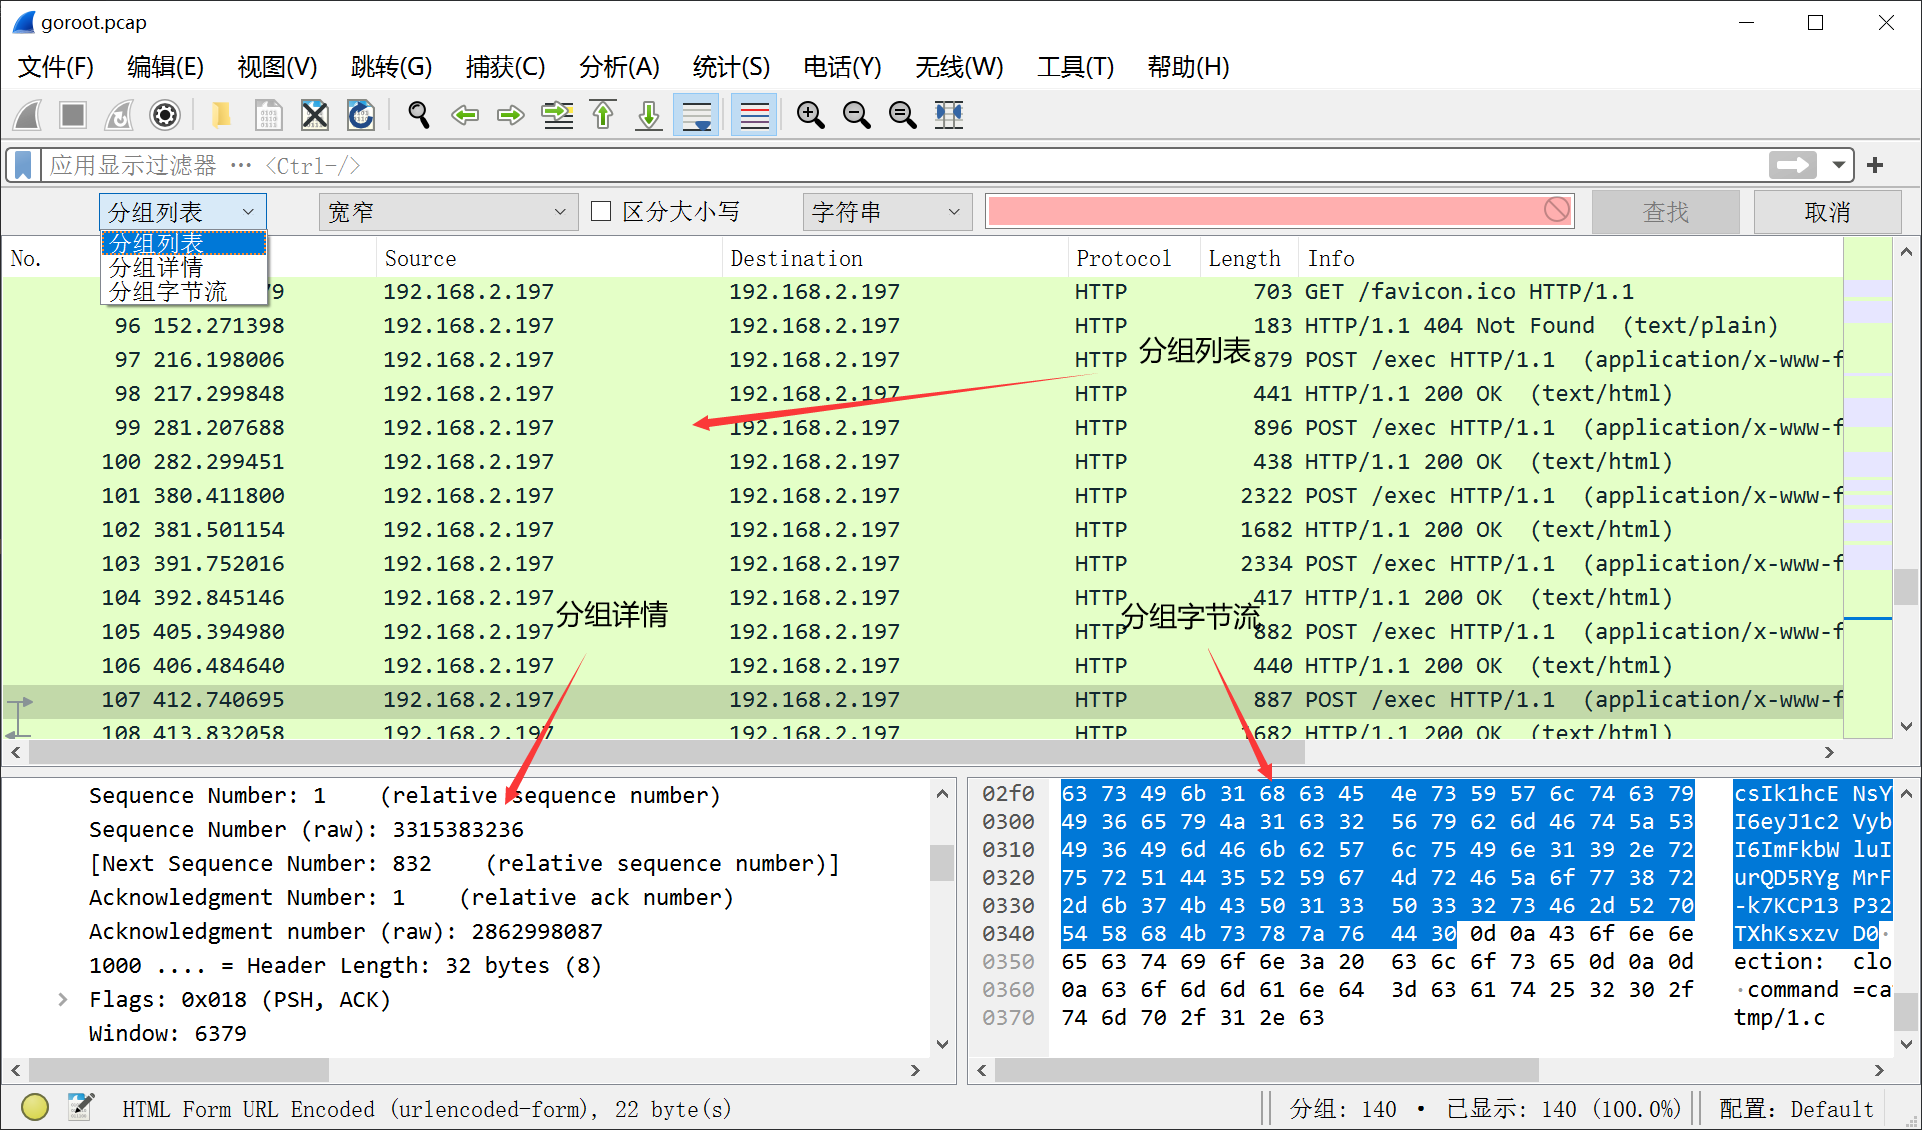The height and width of the screenshot is (1130, 1922).
Task: Open the 字符串 search type dropdown
Action: [x=886, y=212]
